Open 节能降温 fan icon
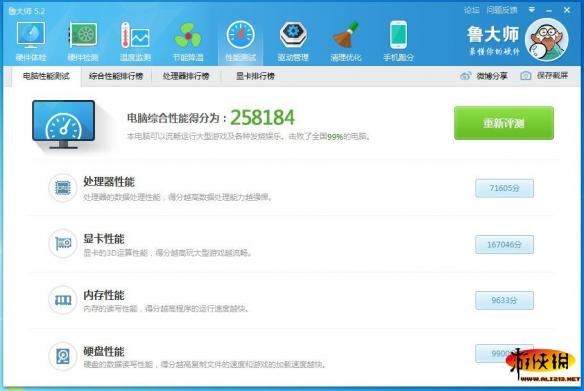The image size is (584, 391). click(188, 35)
